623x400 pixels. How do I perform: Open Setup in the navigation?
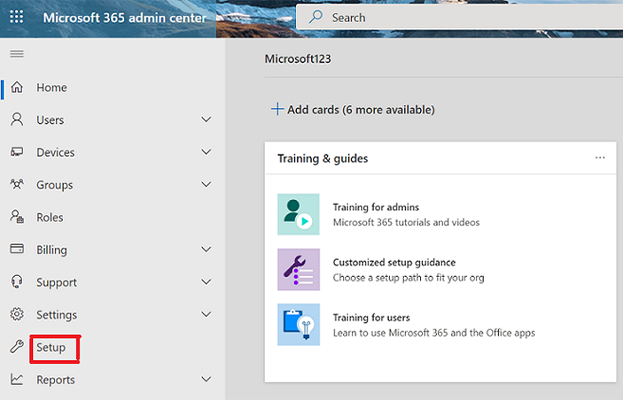(x=51, y=348)
